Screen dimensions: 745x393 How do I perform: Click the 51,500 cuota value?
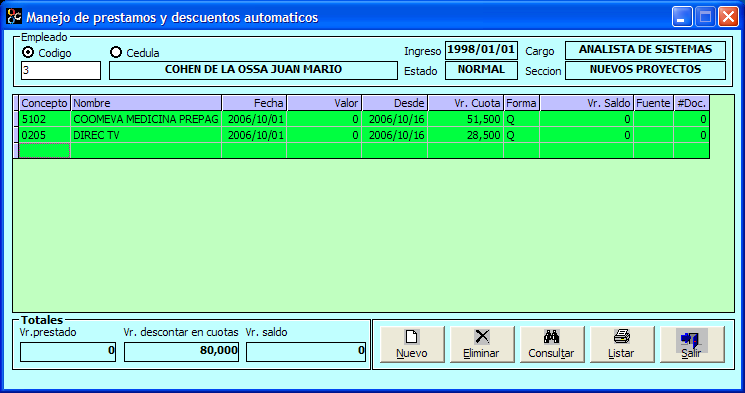tap(466, 119)
